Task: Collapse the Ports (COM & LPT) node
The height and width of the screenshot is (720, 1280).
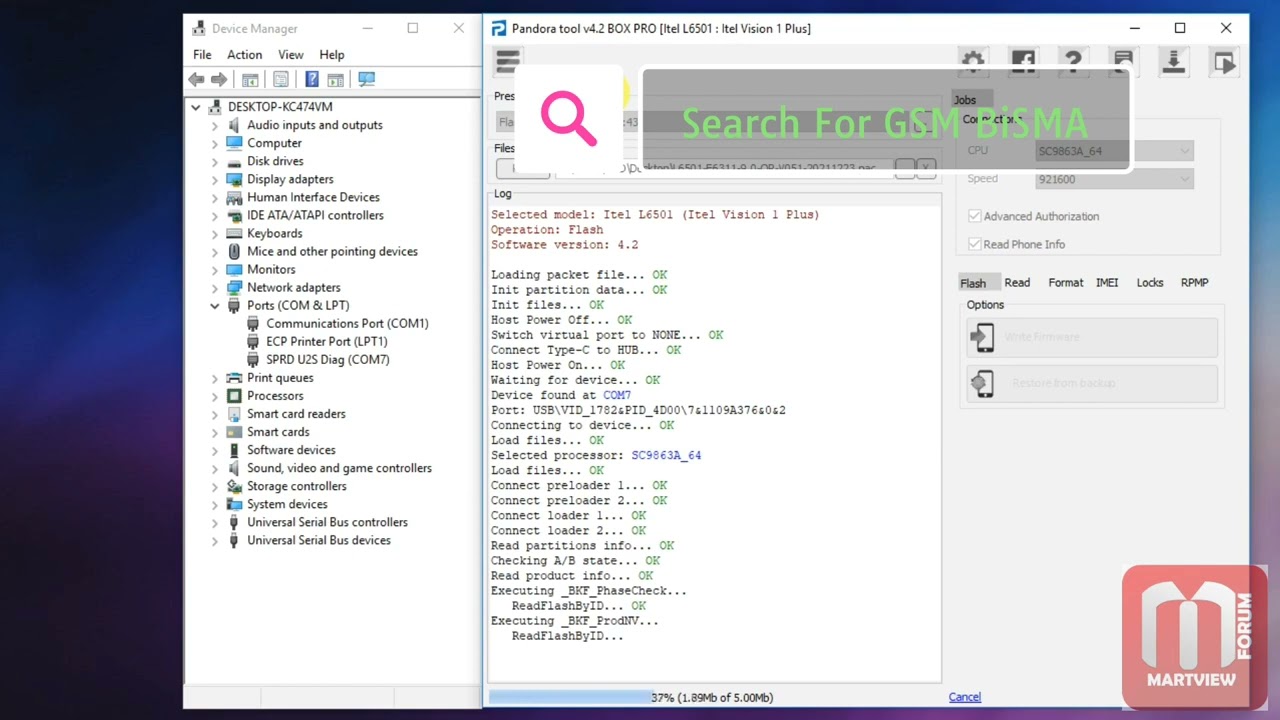Action: (214, 306)
